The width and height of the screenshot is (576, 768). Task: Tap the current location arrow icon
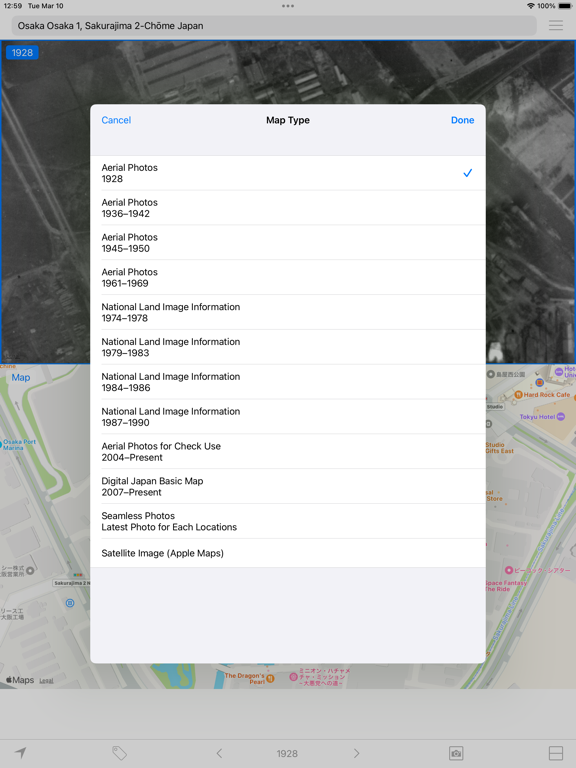pyautogui.click(x=21, y=753)
